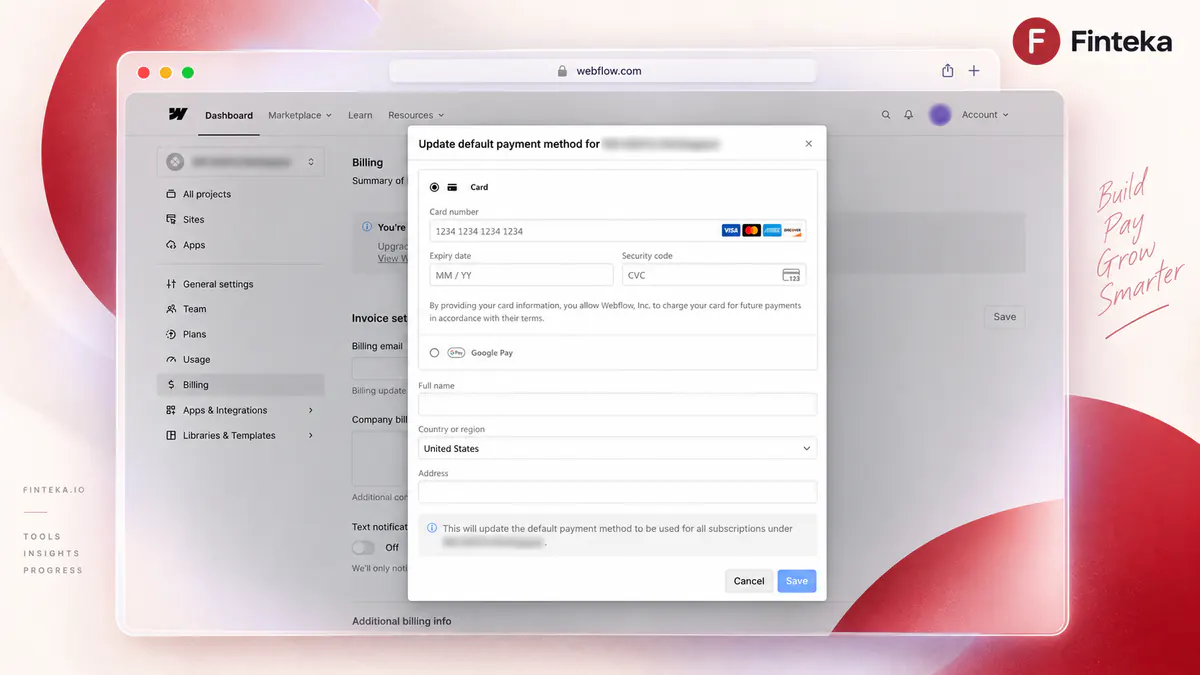This screenshot has height=675, width=1200.
Task: Click the webflow.com address bar
Action: 602,71
